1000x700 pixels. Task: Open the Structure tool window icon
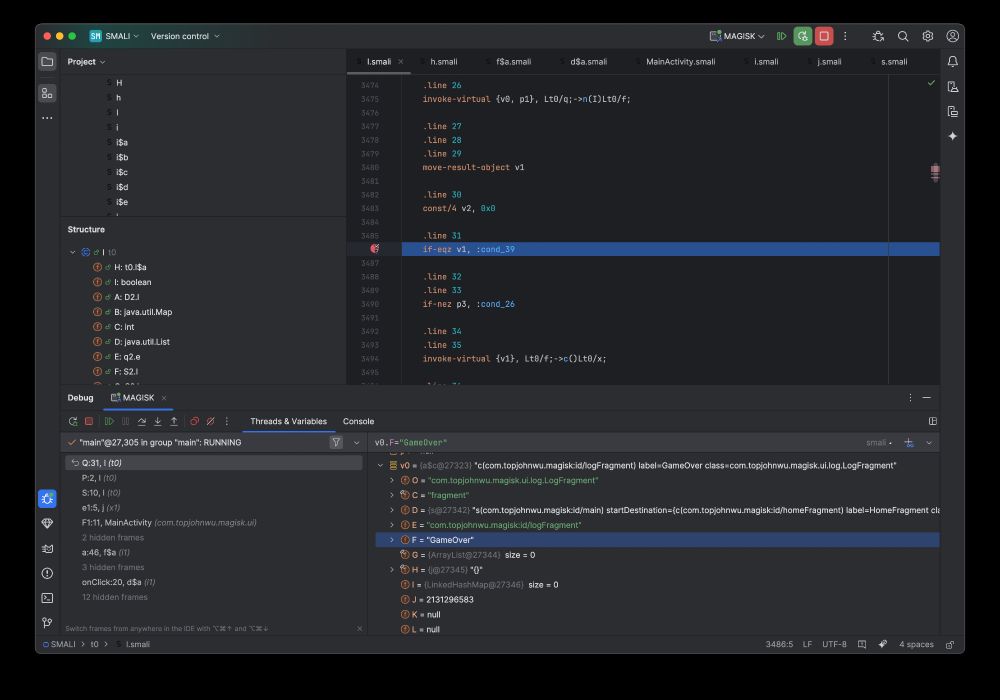(x=47, y=93)
